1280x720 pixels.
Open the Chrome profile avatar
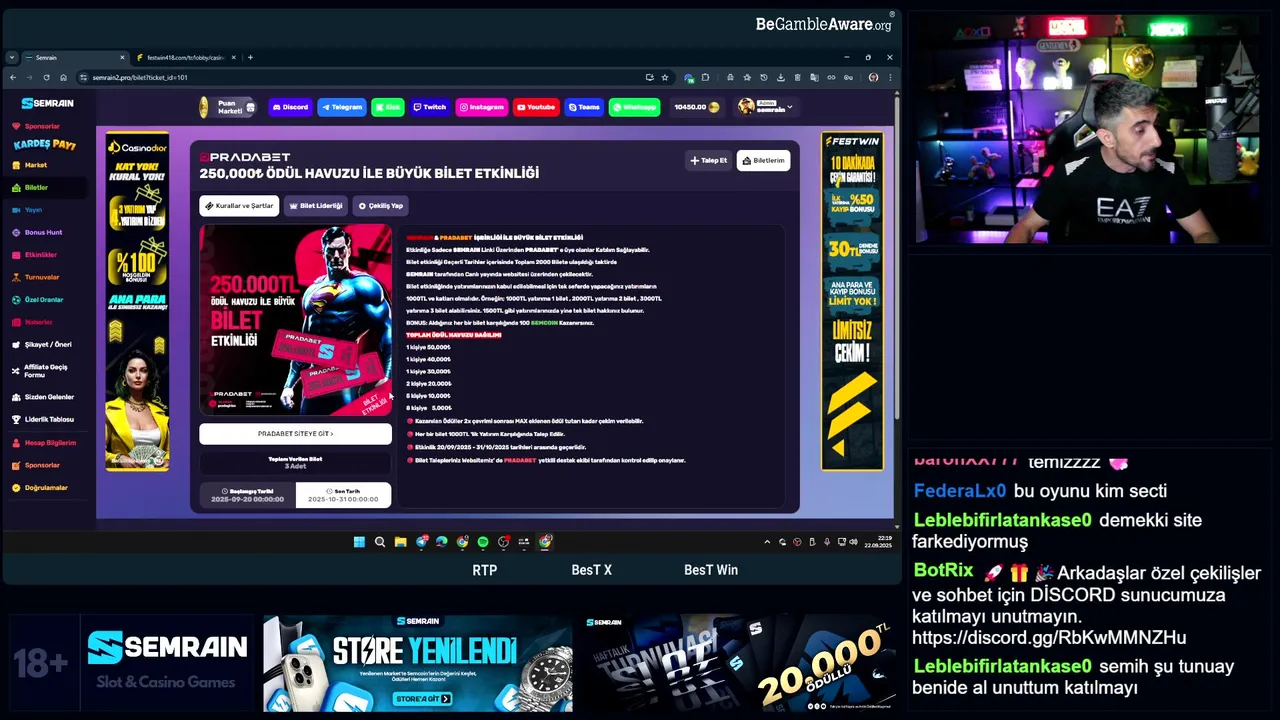(873, 77)
